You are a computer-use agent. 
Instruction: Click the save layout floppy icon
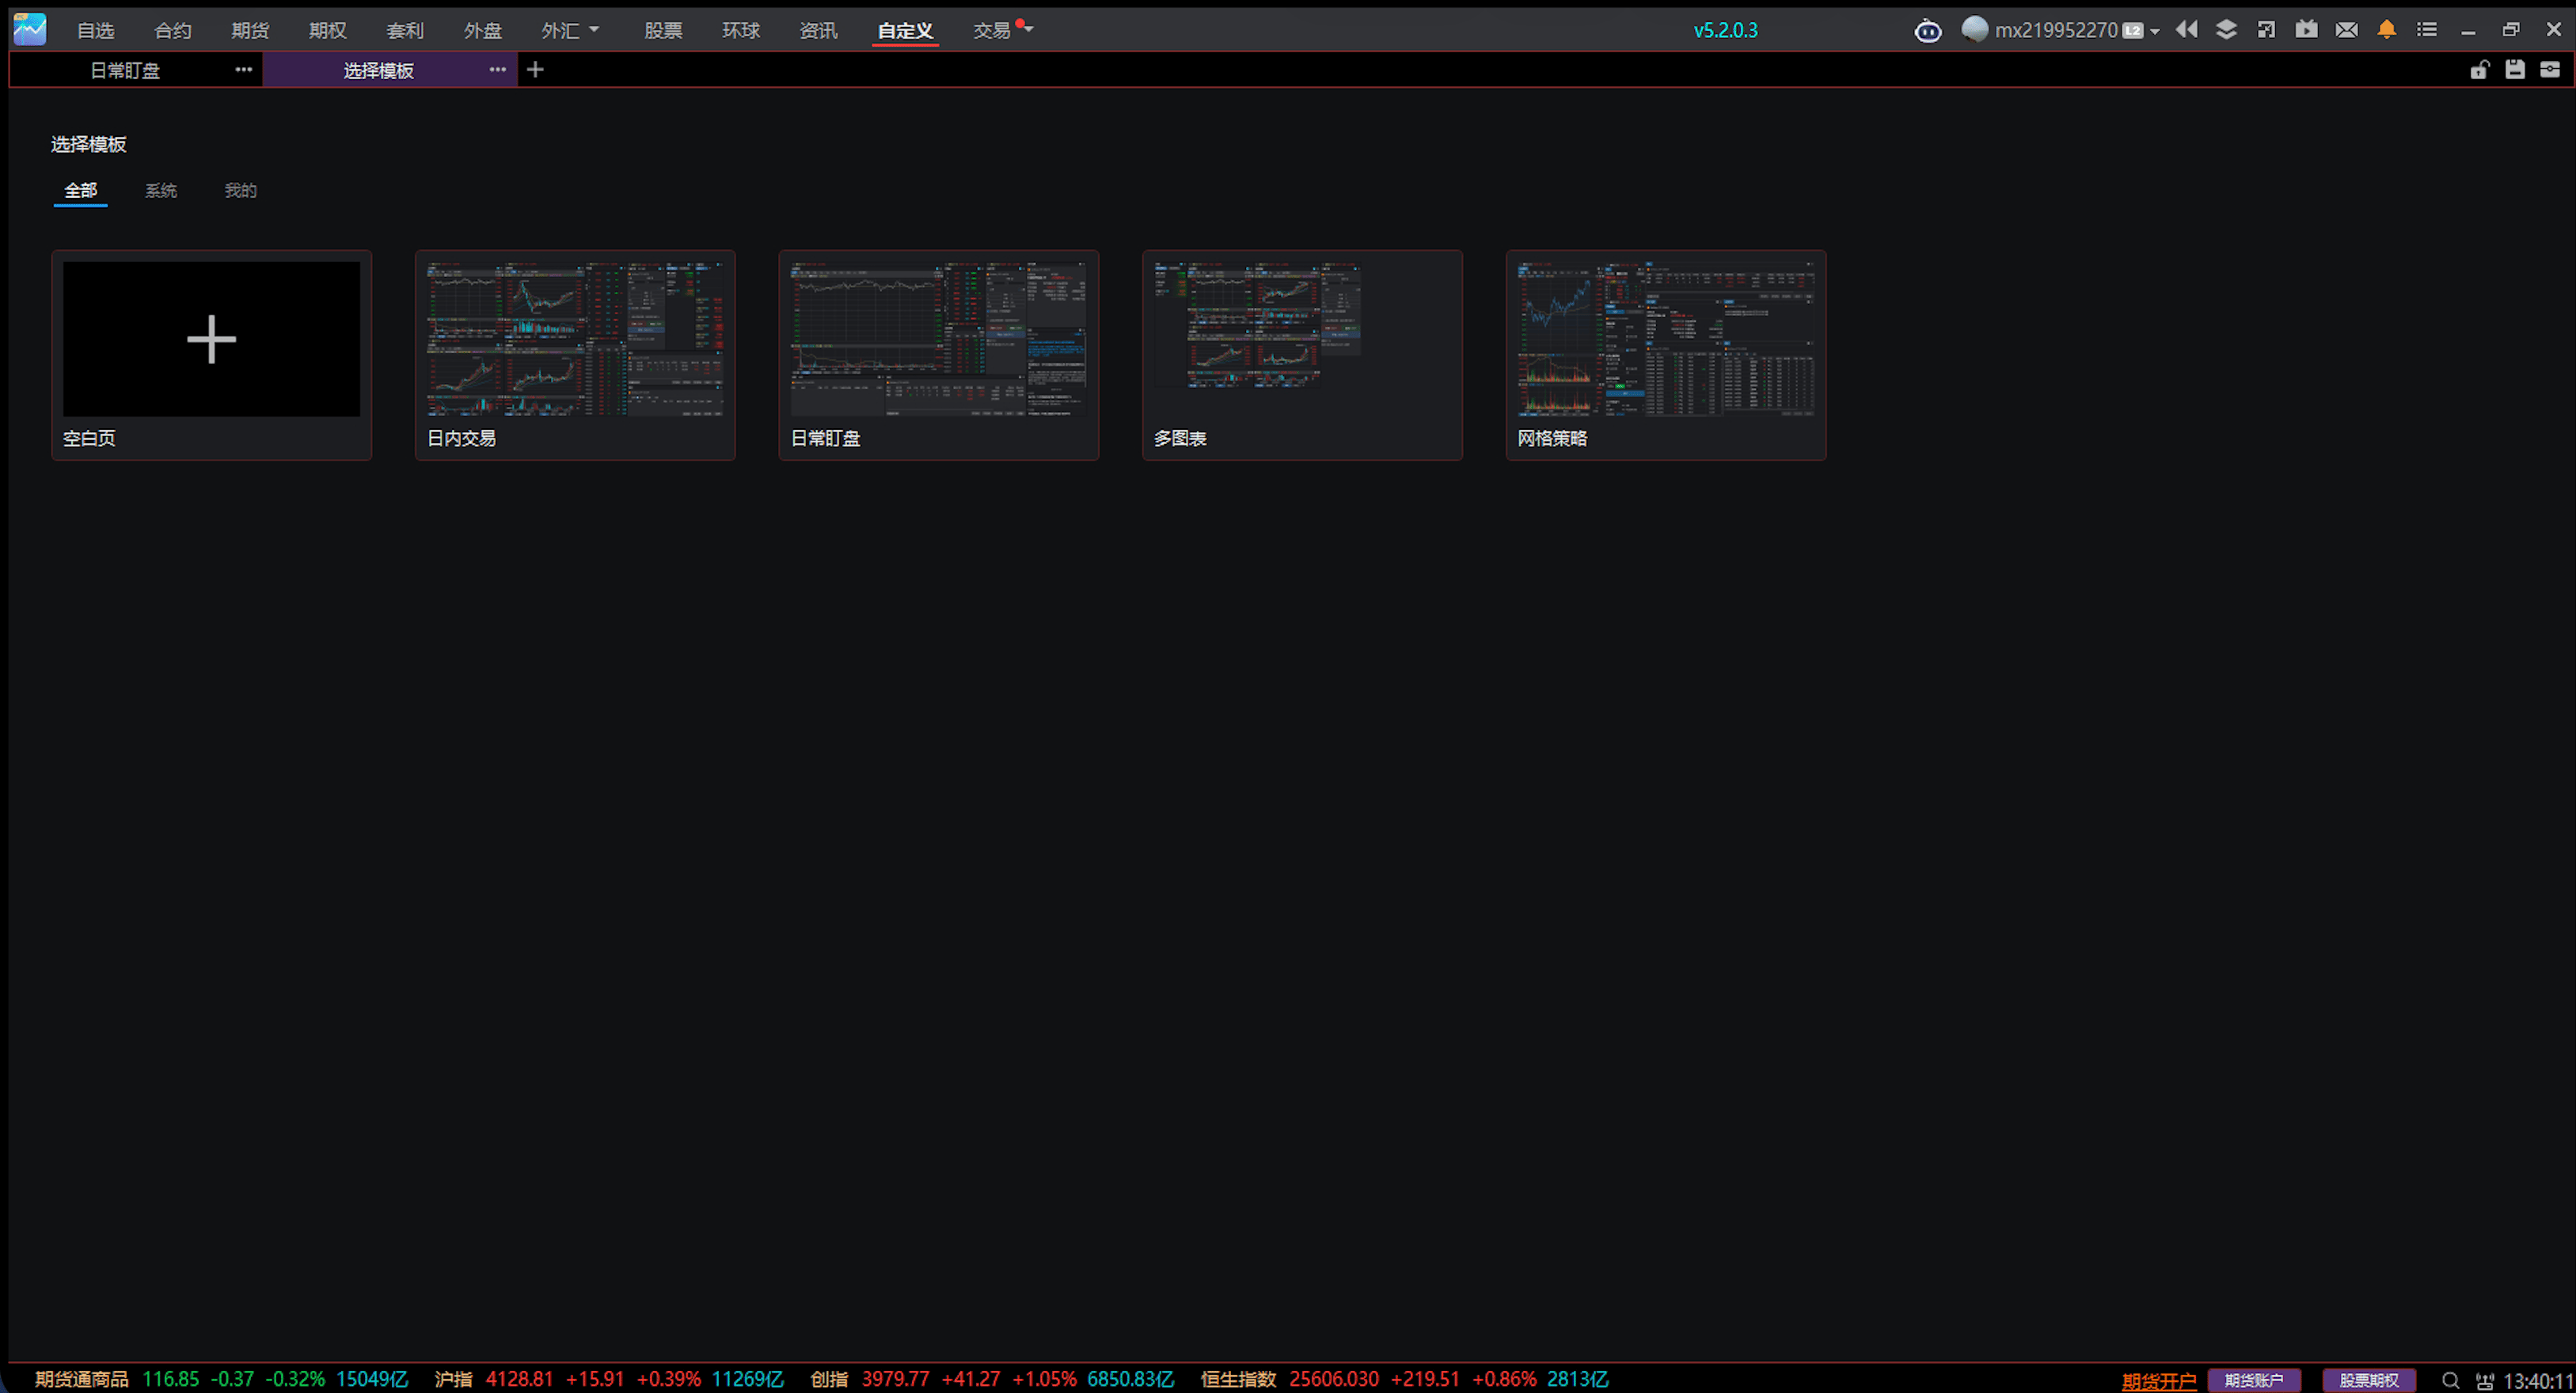[x=2514, y=69]
